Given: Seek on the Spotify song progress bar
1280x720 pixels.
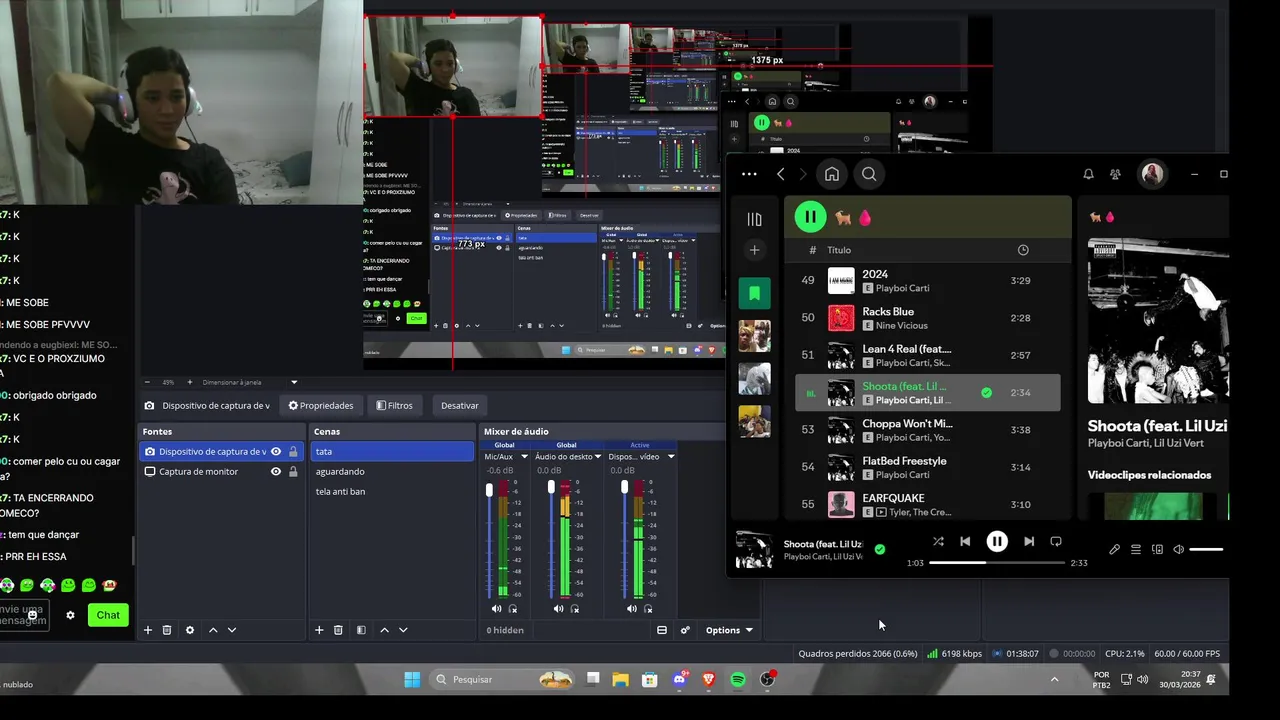Looking at the screenshot, I should coord(997,563).
